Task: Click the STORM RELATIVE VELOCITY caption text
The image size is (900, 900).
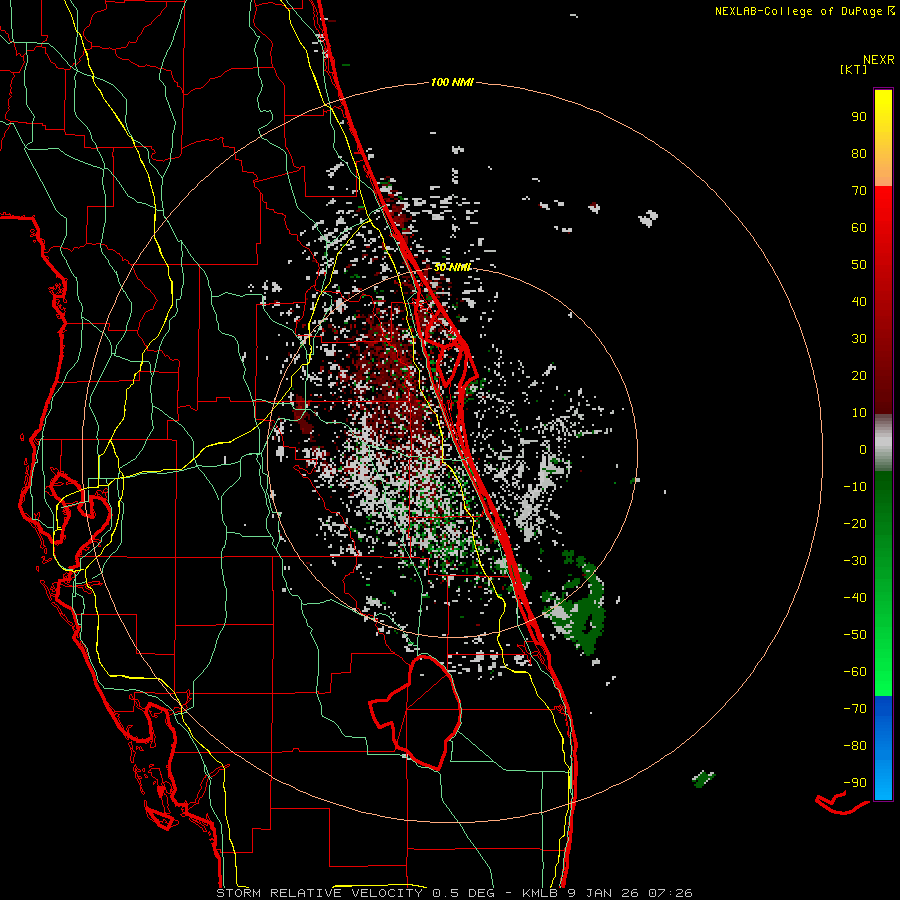Action: [x=319, y=893]
